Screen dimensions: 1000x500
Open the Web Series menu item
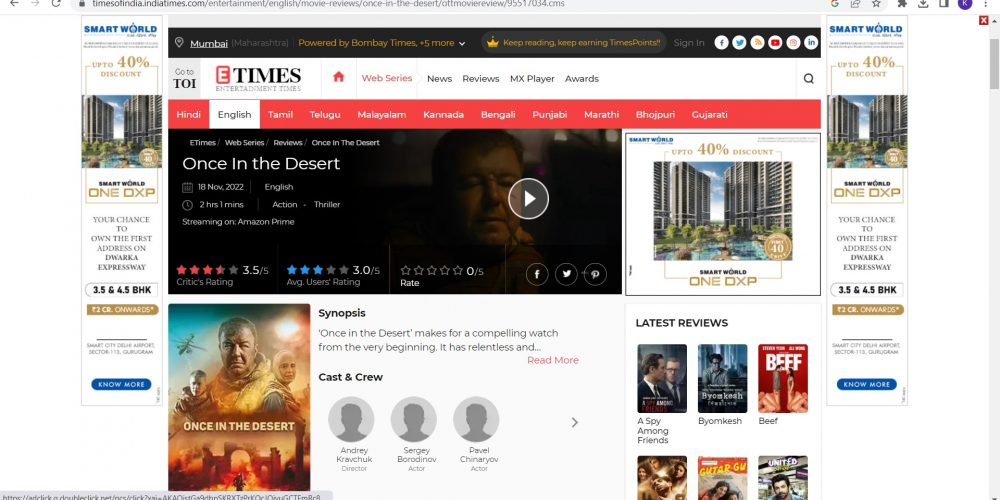coord(386,78)
